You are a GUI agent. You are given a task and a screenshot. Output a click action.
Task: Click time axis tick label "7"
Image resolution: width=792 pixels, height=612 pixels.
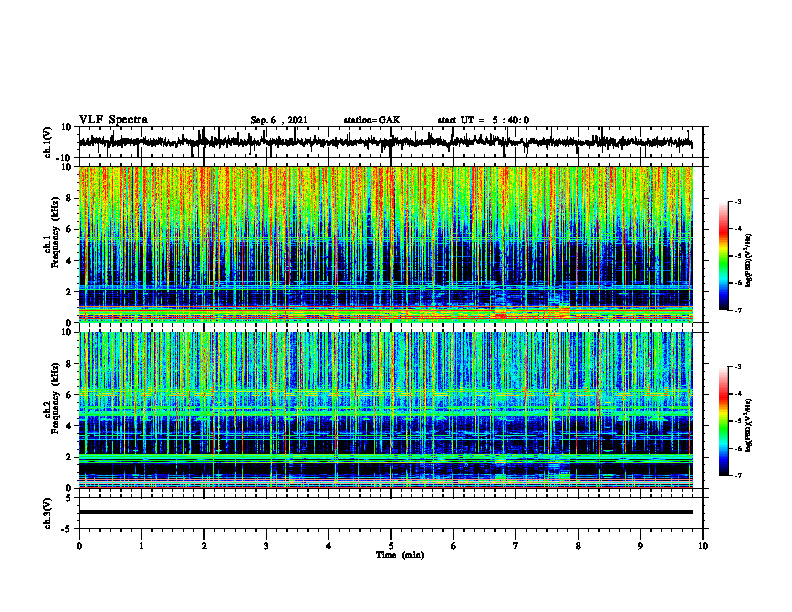[x=516, y=546]
